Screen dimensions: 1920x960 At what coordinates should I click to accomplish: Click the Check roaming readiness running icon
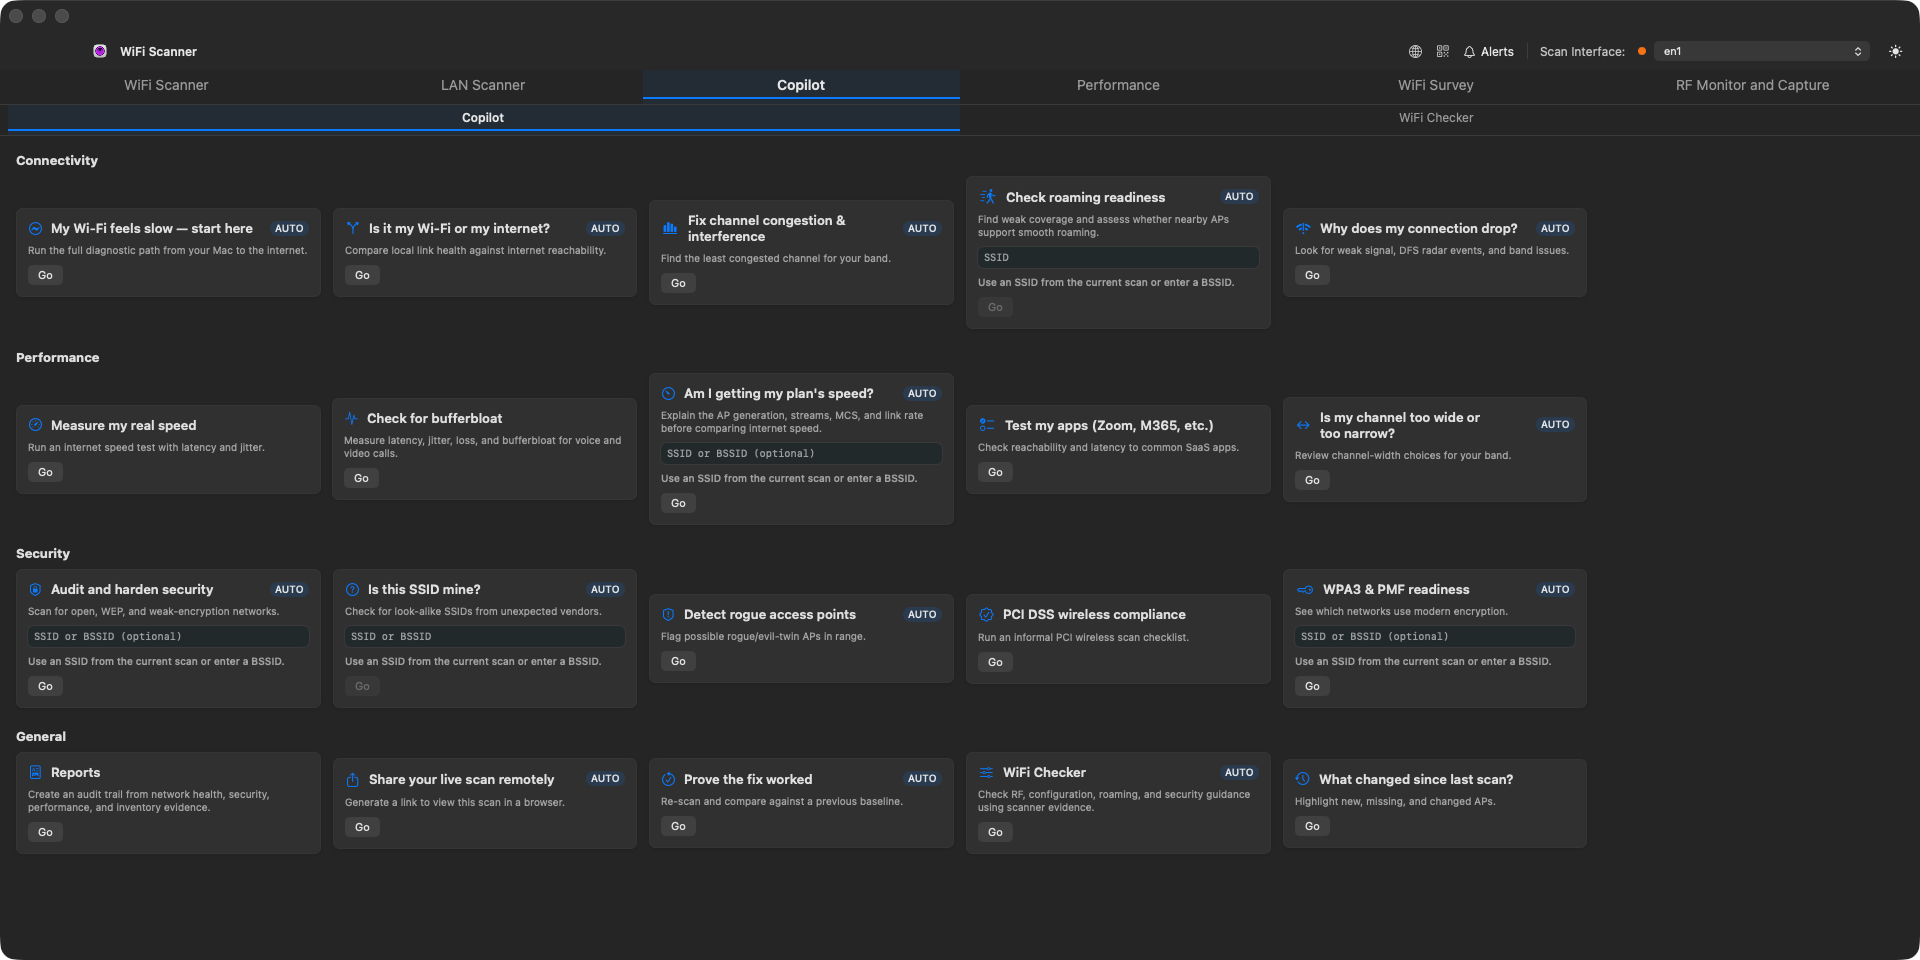(988, 197)
